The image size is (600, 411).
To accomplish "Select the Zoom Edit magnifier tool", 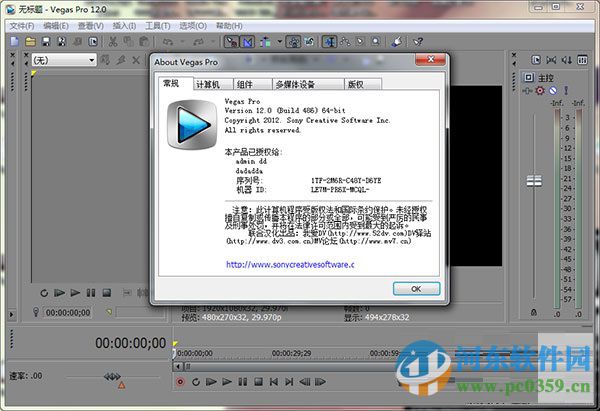I will (376, 41).
